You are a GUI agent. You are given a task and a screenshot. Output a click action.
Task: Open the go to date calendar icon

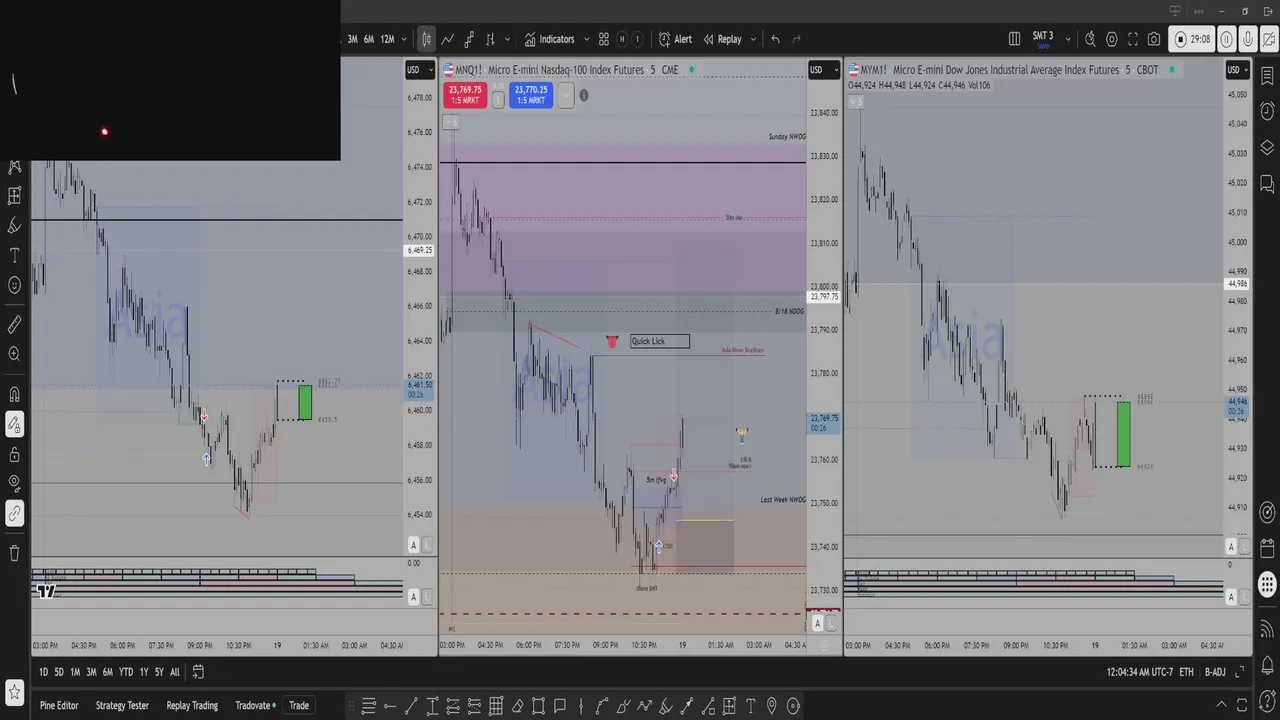coord(198,672)
